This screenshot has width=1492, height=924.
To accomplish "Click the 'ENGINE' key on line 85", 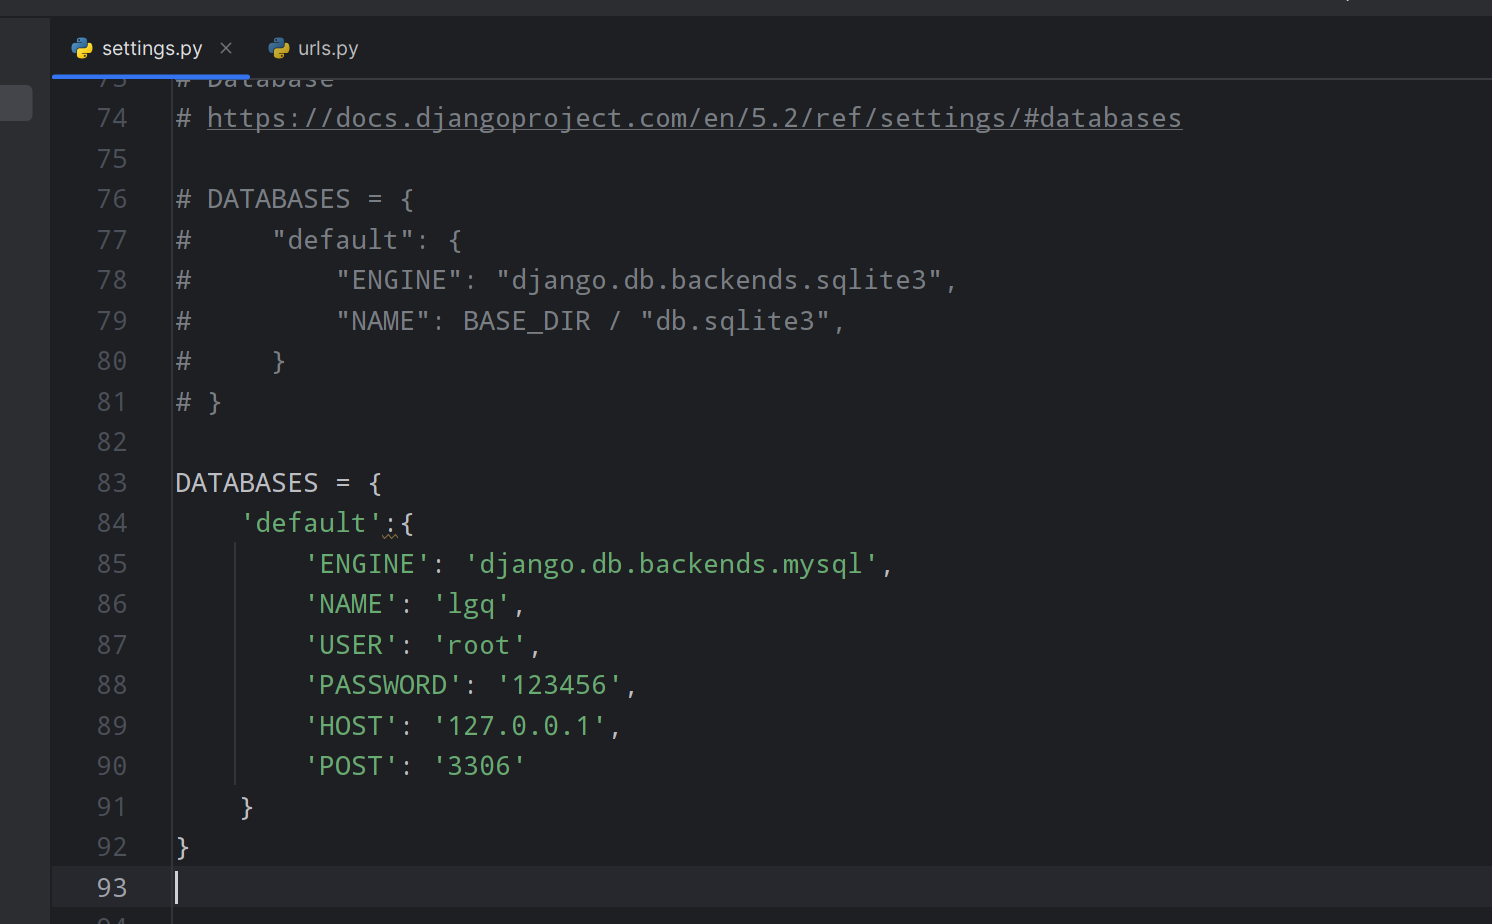I will tap(367, 564).
